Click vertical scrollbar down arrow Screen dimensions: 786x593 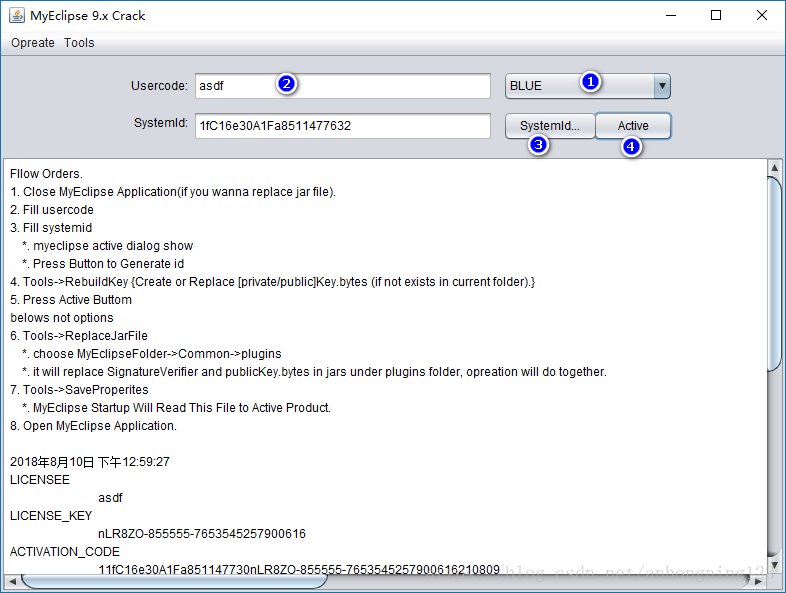774,565
